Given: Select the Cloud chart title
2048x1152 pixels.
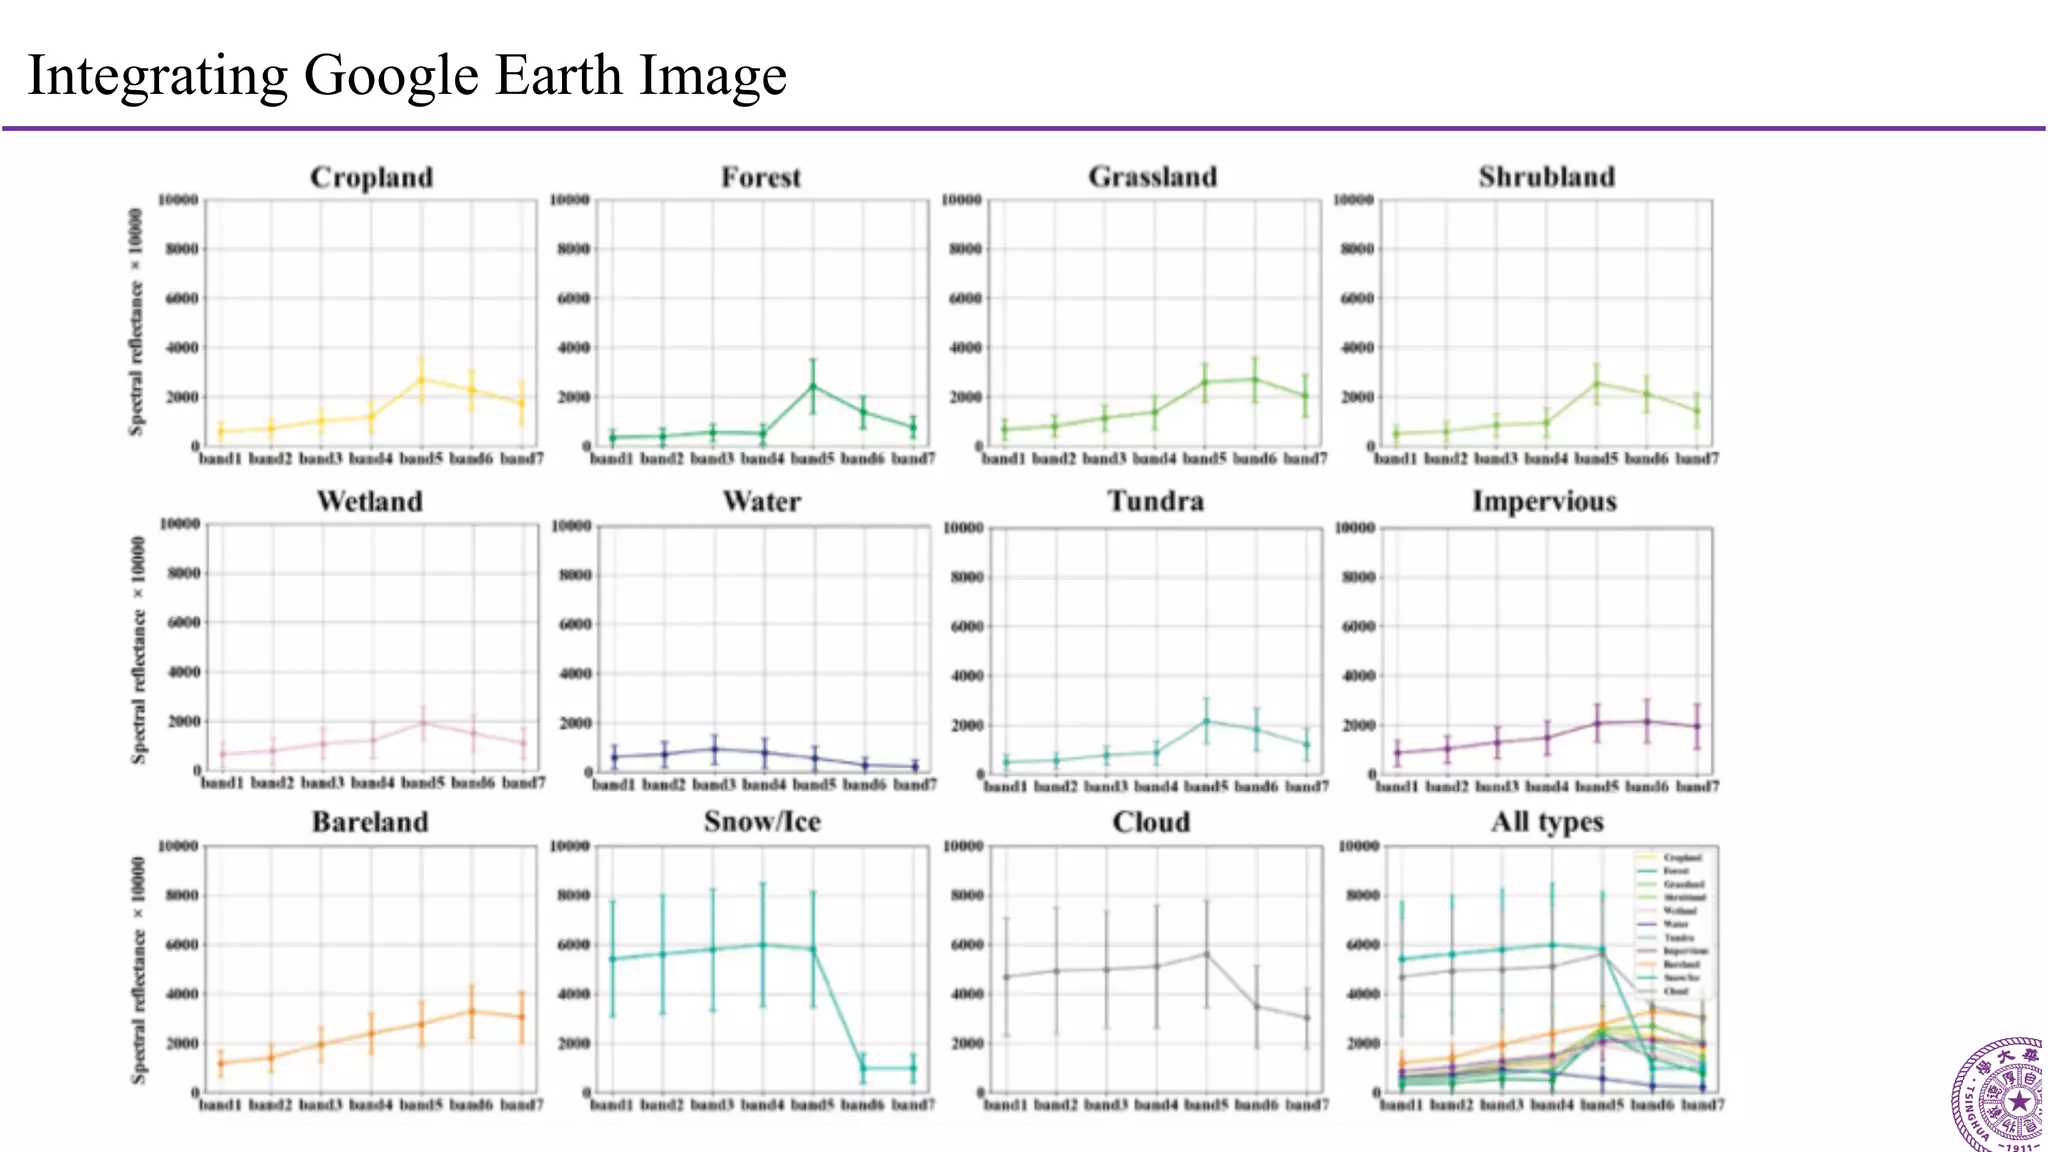Looking at the screenshot, I should coord(1151,822).
